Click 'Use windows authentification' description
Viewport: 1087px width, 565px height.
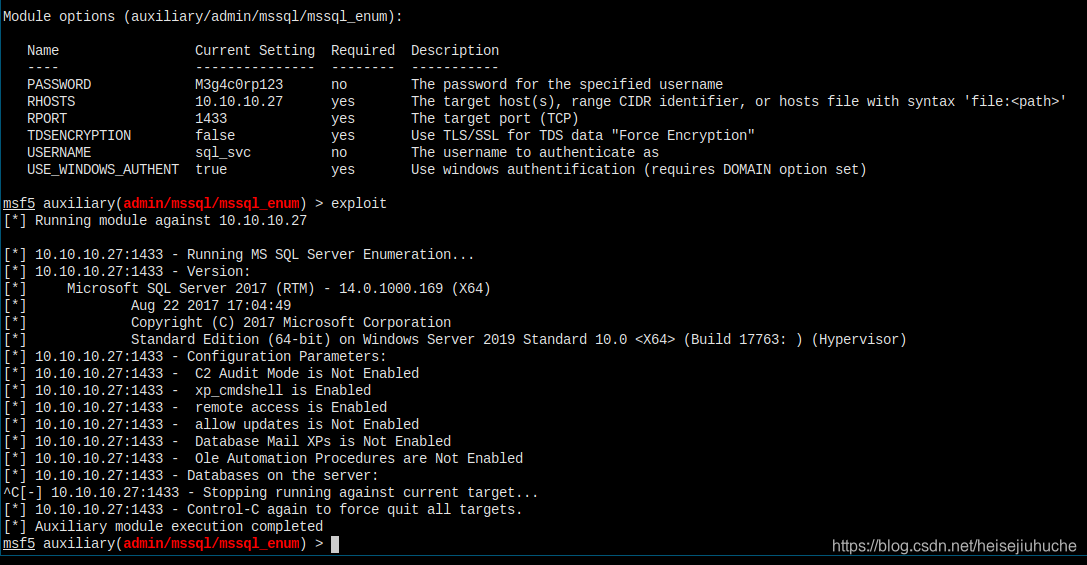(x=638, y=169)
